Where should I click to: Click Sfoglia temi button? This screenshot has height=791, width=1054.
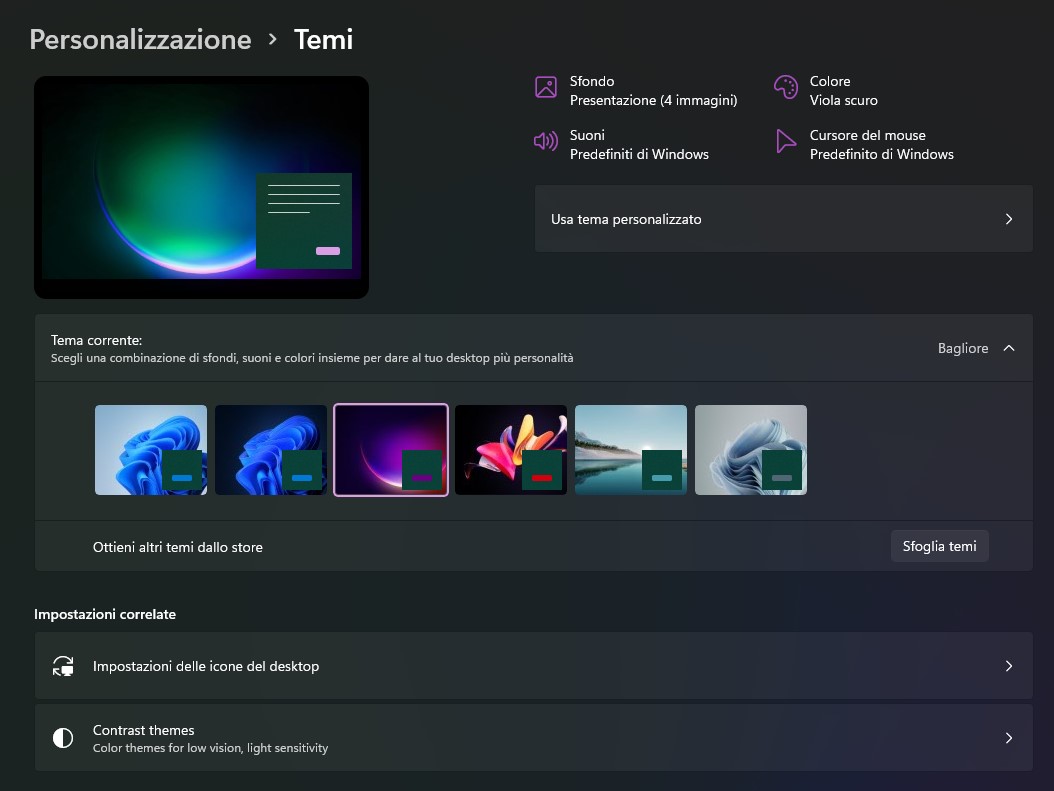click(x=940, y=546)
